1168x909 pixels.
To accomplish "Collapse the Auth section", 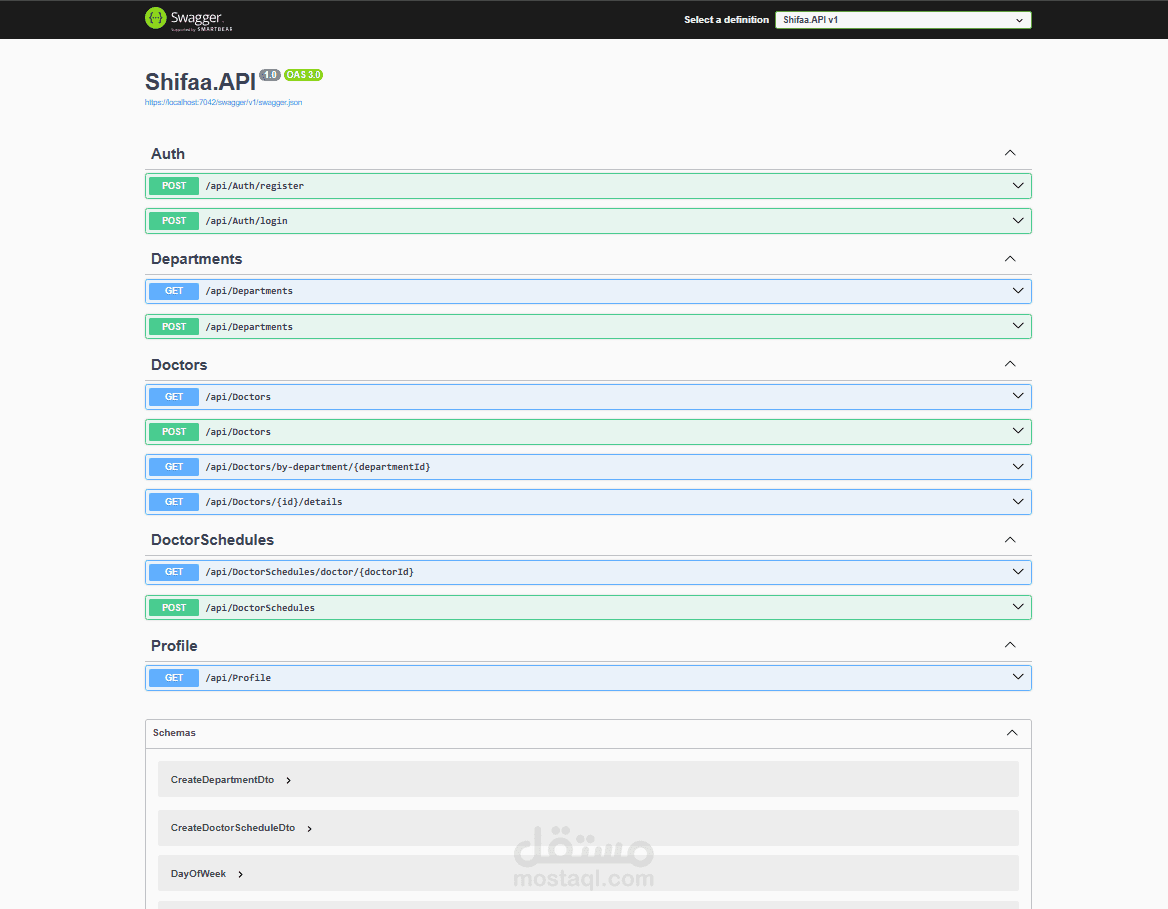I will [x=1010, y=153].
